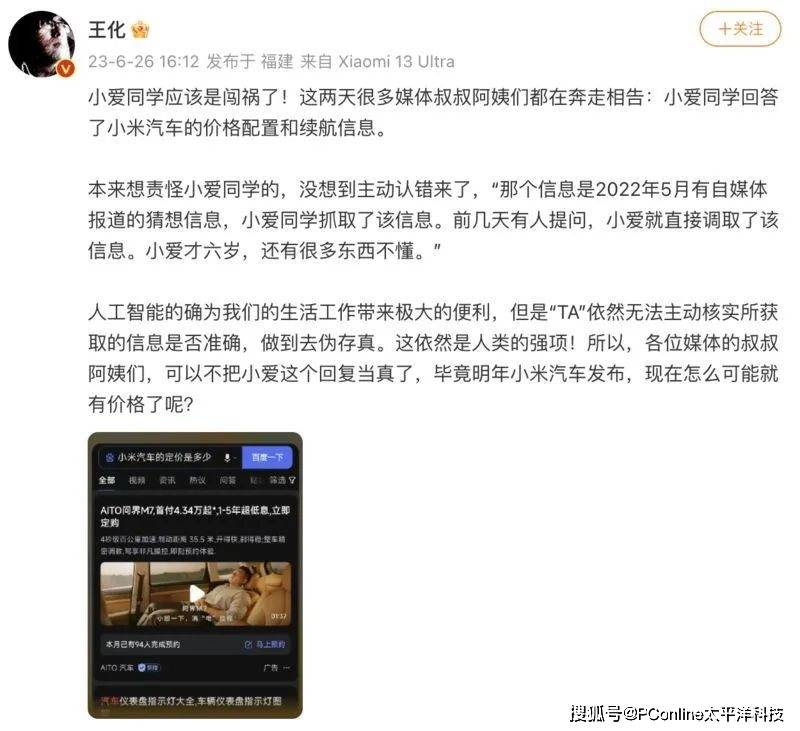
Task: Click the Baidu paw logo in the search box
Action: coord(109,458)
